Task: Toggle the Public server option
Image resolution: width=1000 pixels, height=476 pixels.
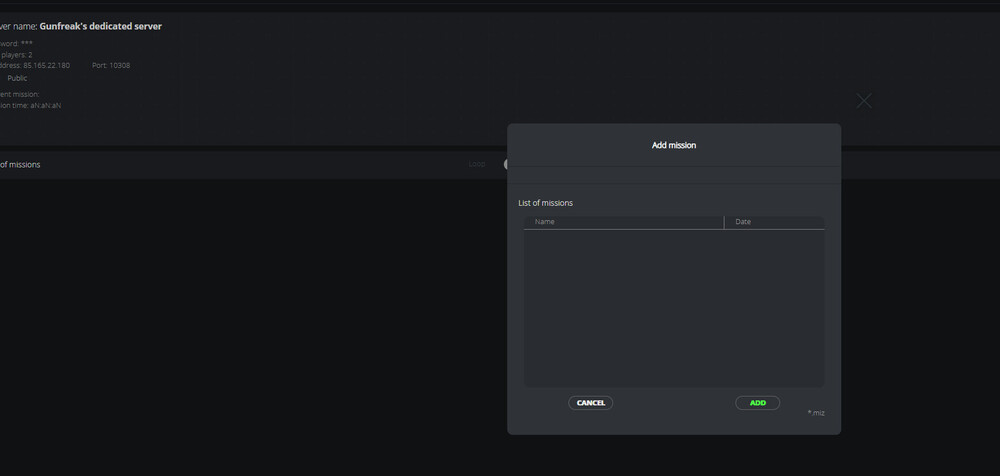Action: click(17, 78)
